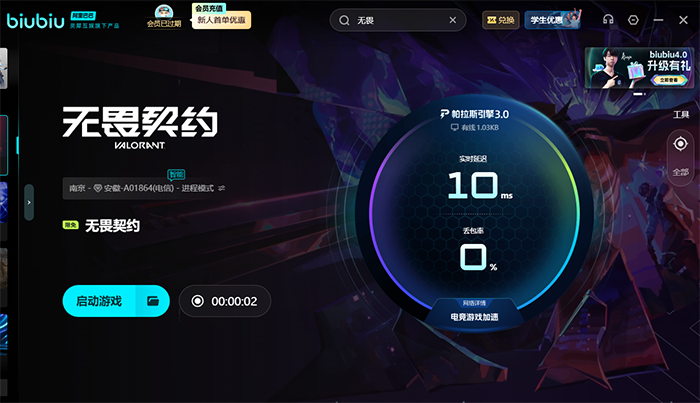
Task: Click the biubiu logo
Action: 36,20
